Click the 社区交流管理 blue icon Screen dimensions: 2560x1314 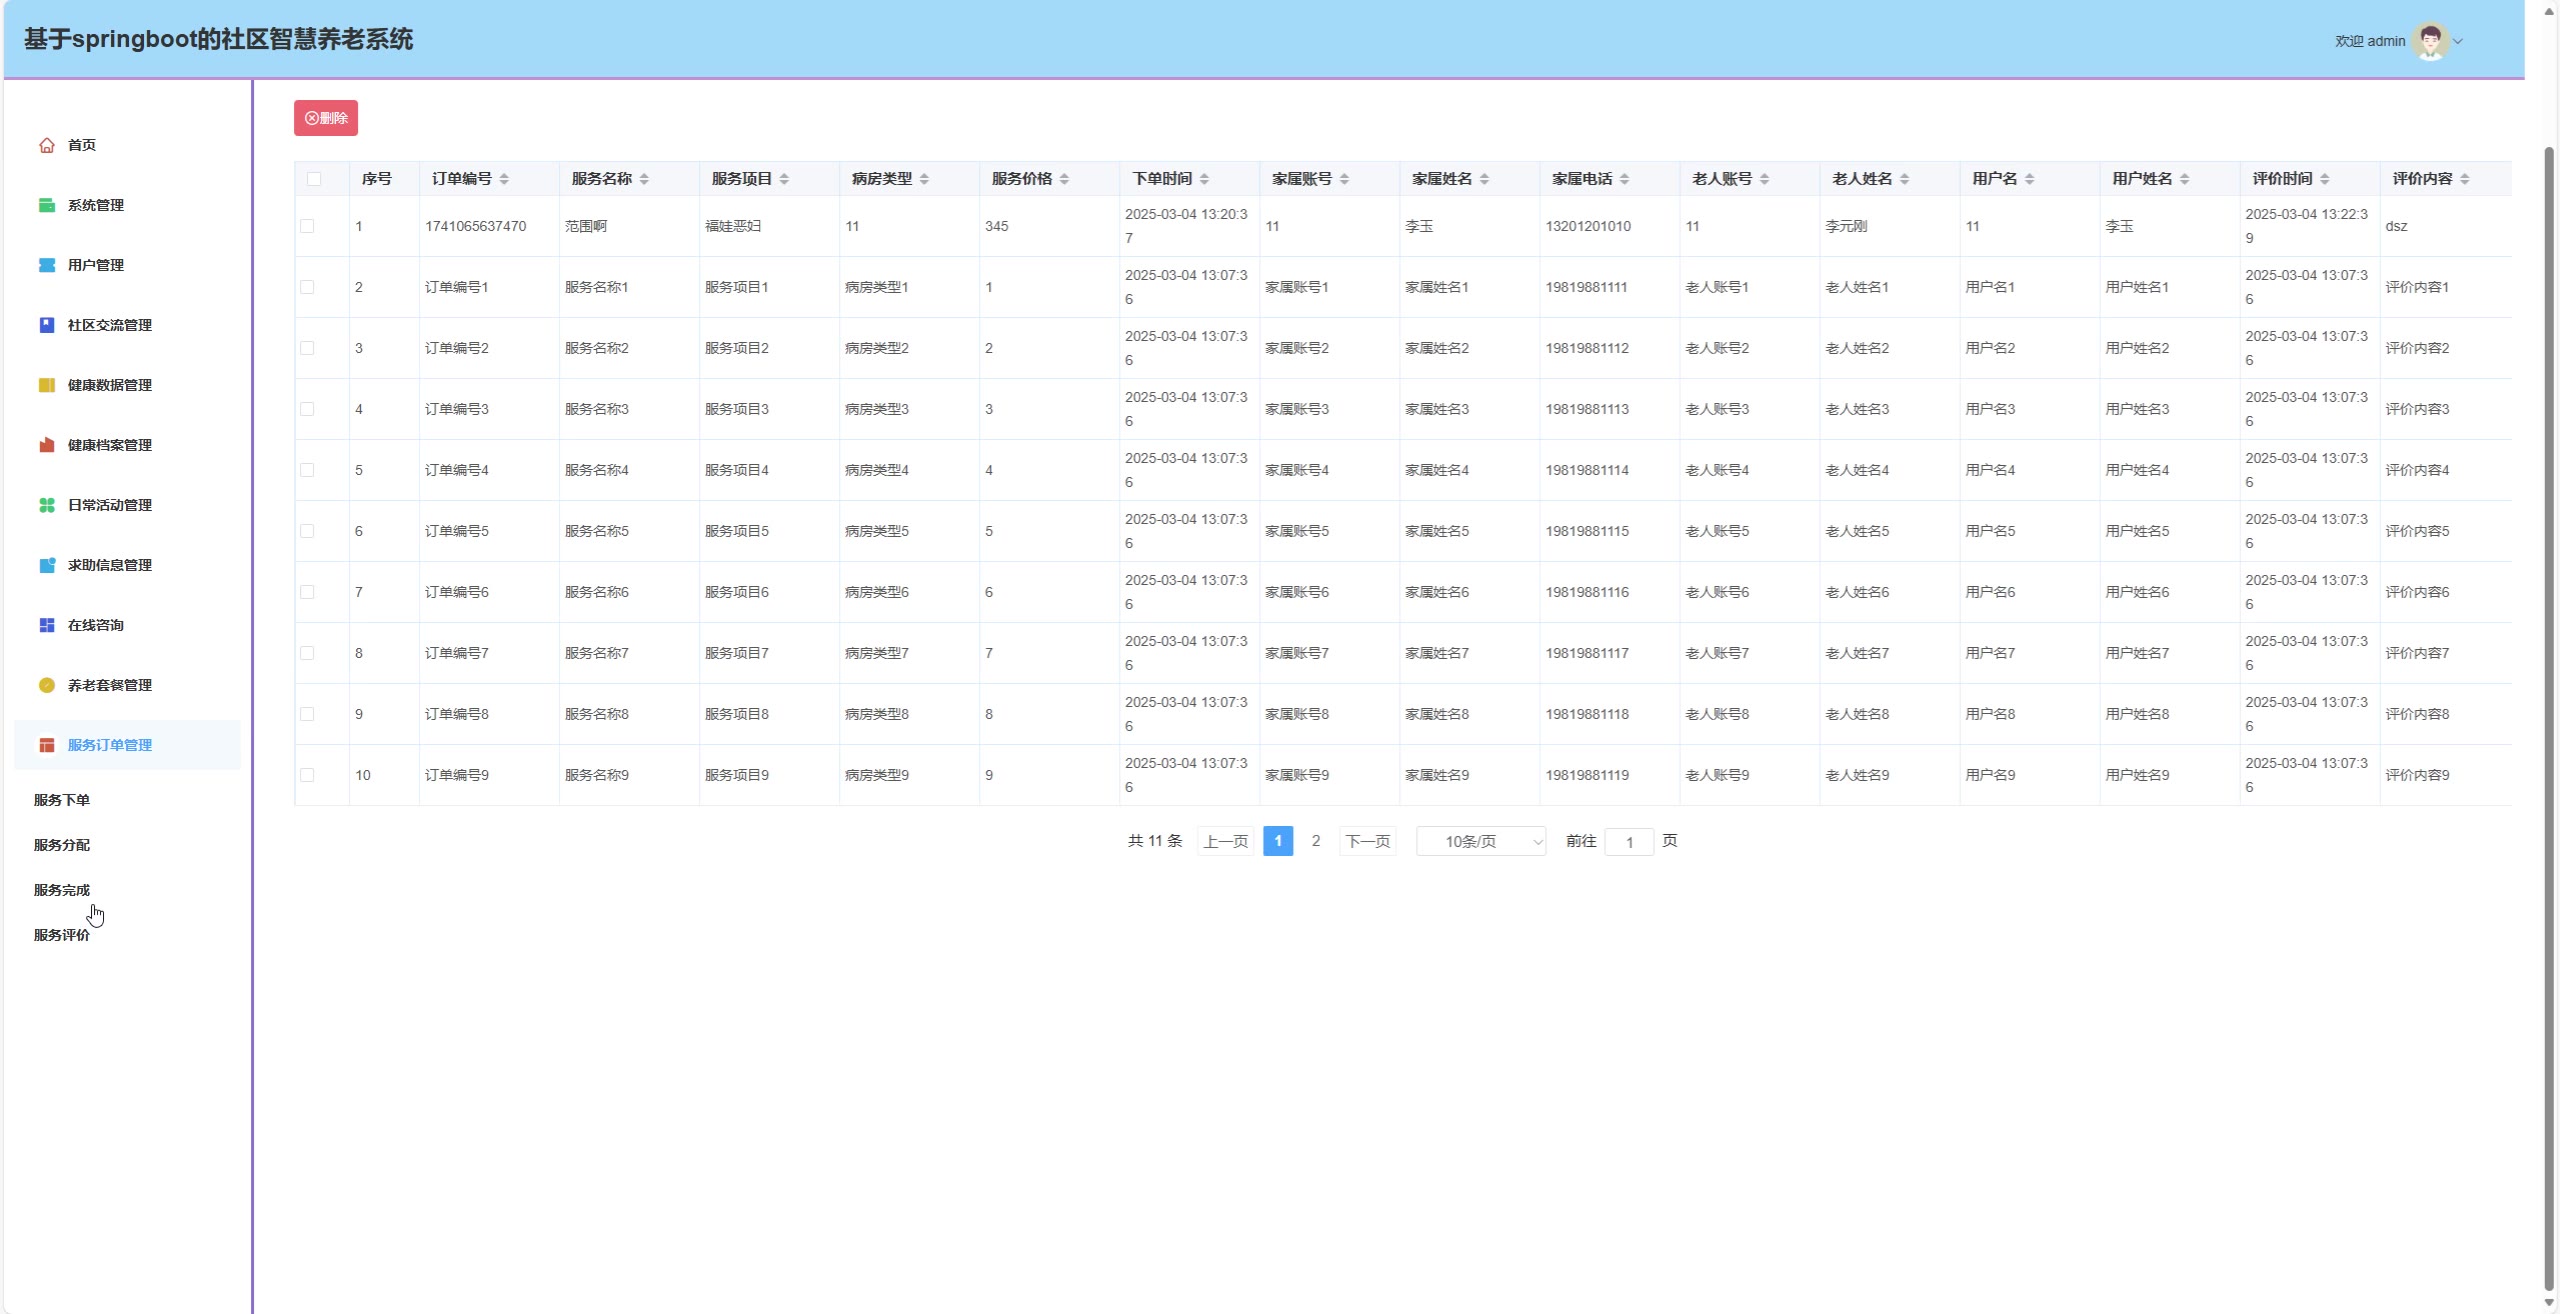pyautogui.click(x=47, y=325)
